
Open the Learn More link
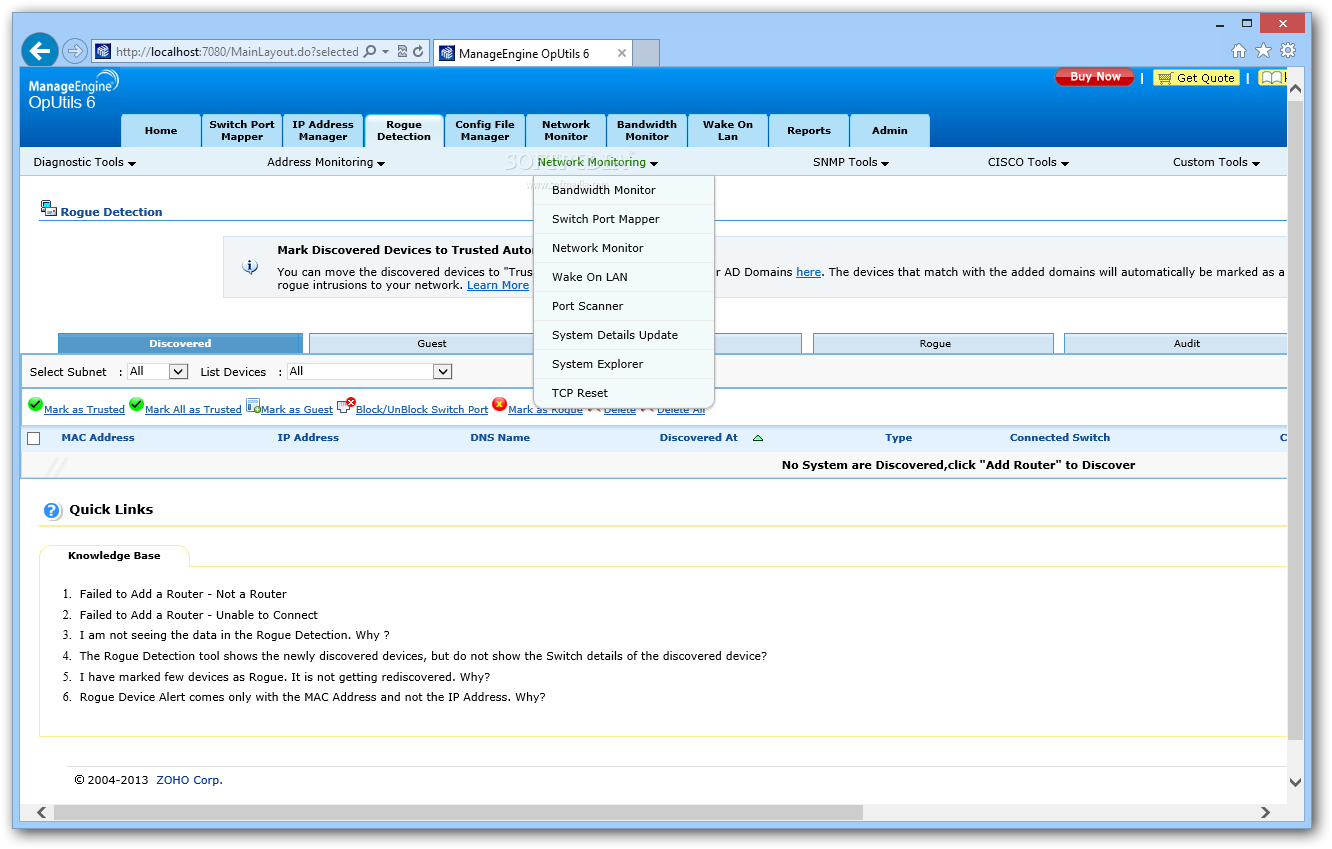[498, 286]
